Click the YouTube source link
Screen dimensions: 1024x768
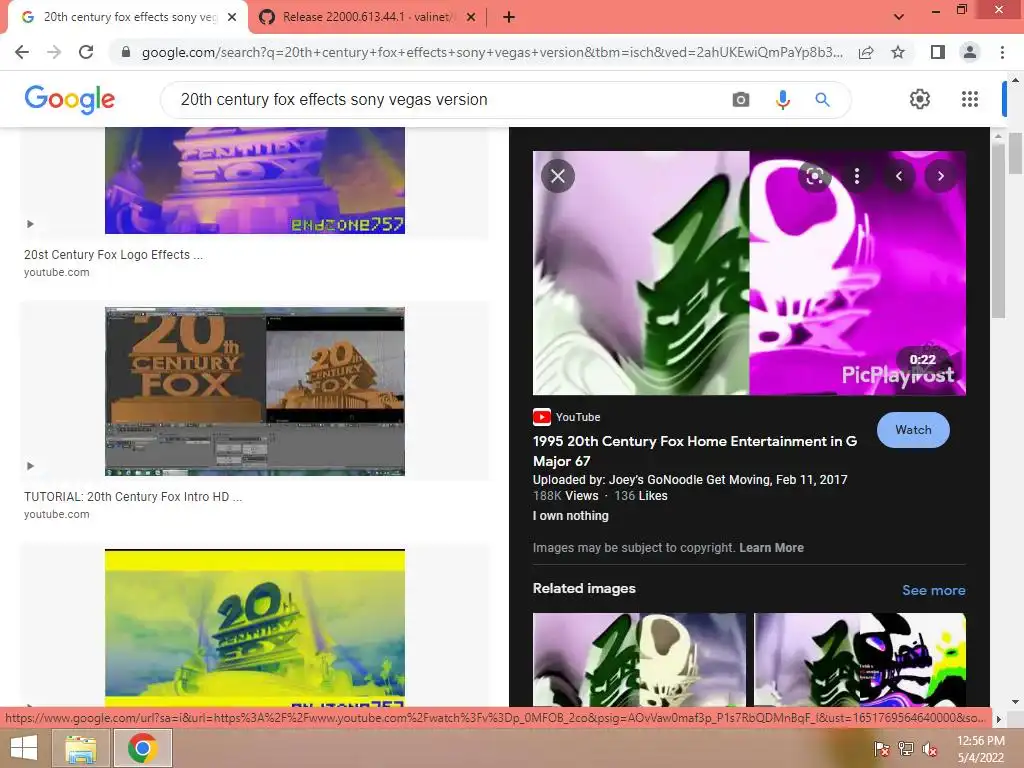click(x=567, y=417)
